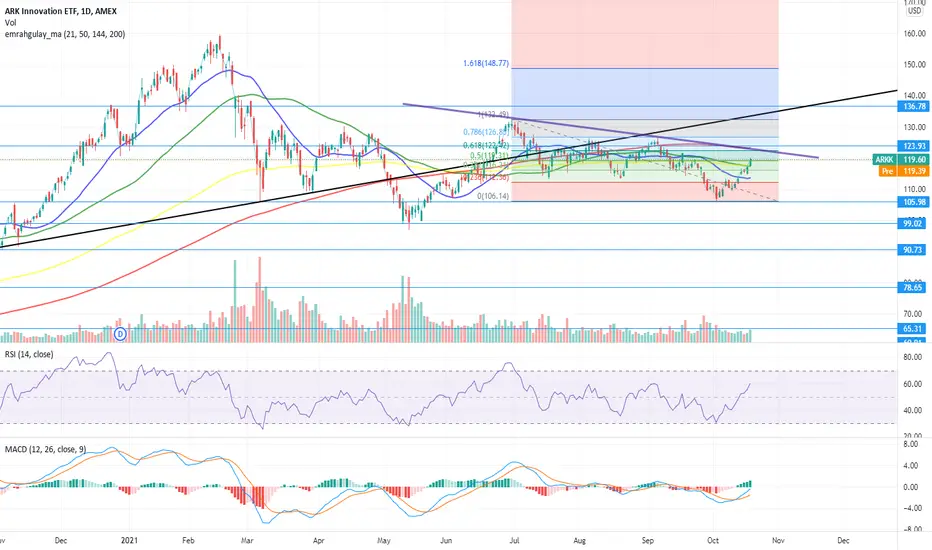Click the Feb label on time axis
This screenshot has width=932, height=550.
(x=188, y=540)
